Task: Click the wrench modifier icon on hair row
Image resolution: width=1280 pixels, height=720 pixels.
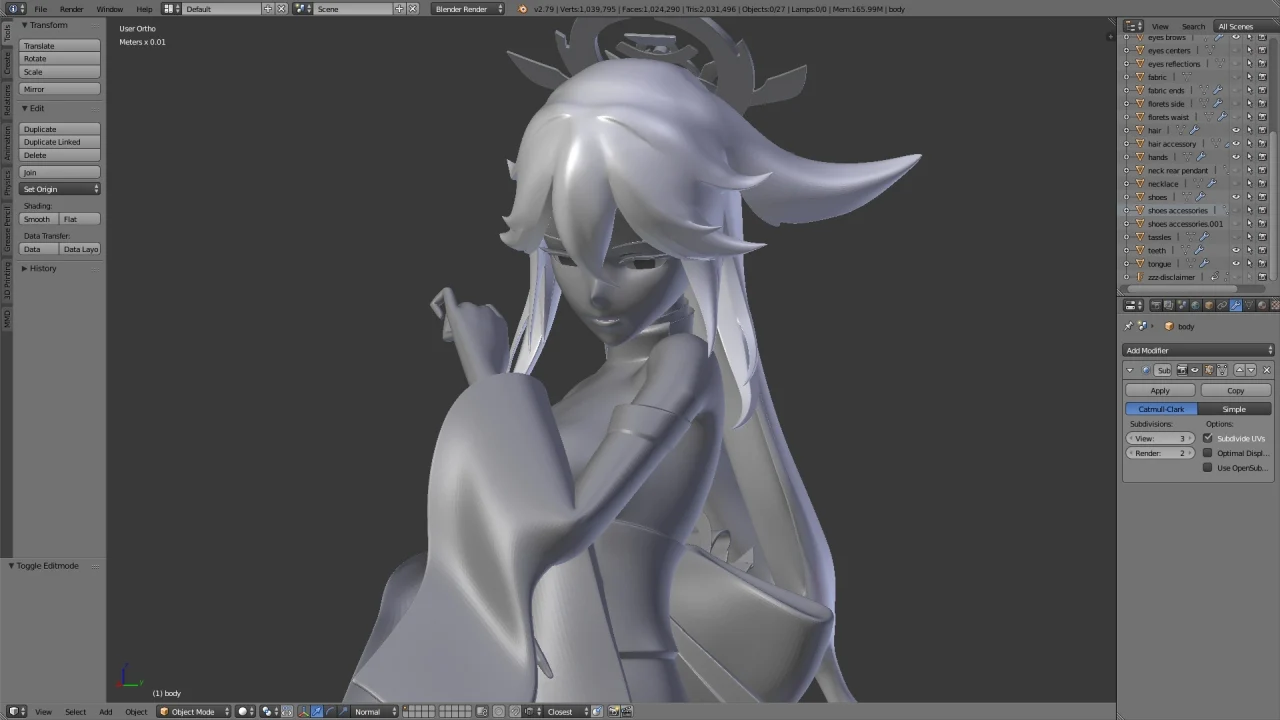Action: [1194, 130]
